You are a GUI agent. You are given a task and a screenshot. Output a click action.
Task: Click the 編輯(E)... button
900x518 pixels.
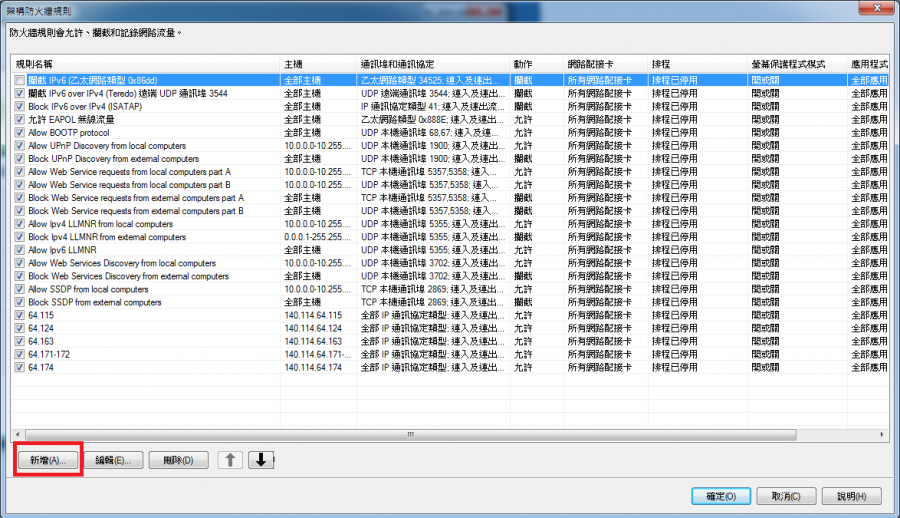112,460
